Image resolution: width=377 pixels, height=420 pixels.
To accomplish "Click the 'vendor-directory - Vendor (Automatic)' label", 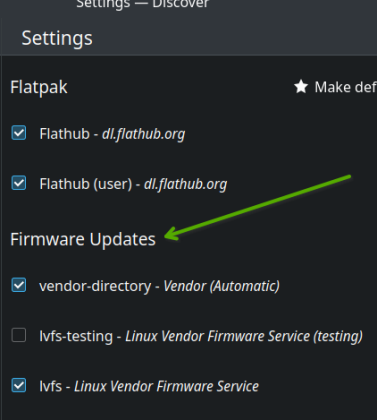I will (x=159, y=286).
